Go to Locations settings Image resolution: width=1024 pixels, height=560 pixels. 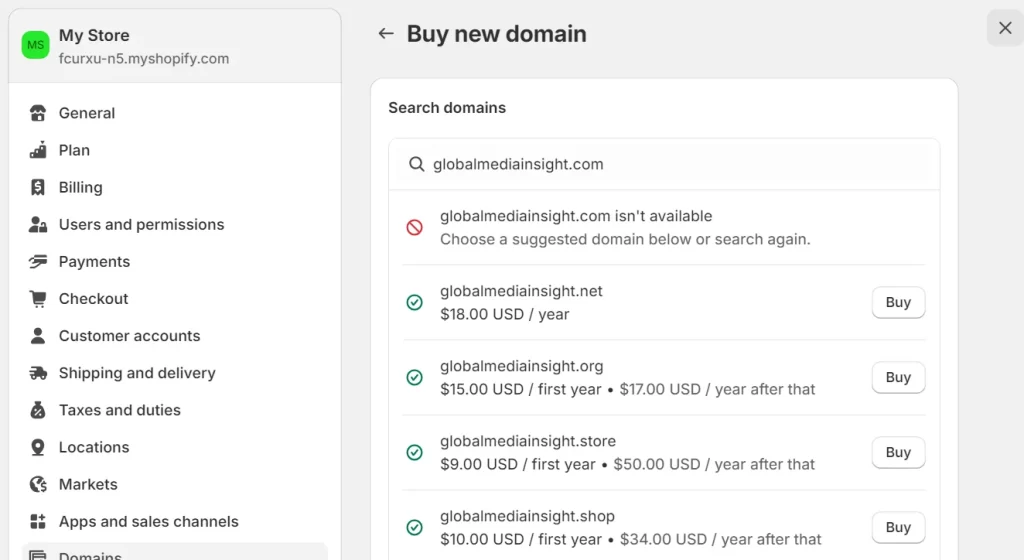tap(94, 447)
